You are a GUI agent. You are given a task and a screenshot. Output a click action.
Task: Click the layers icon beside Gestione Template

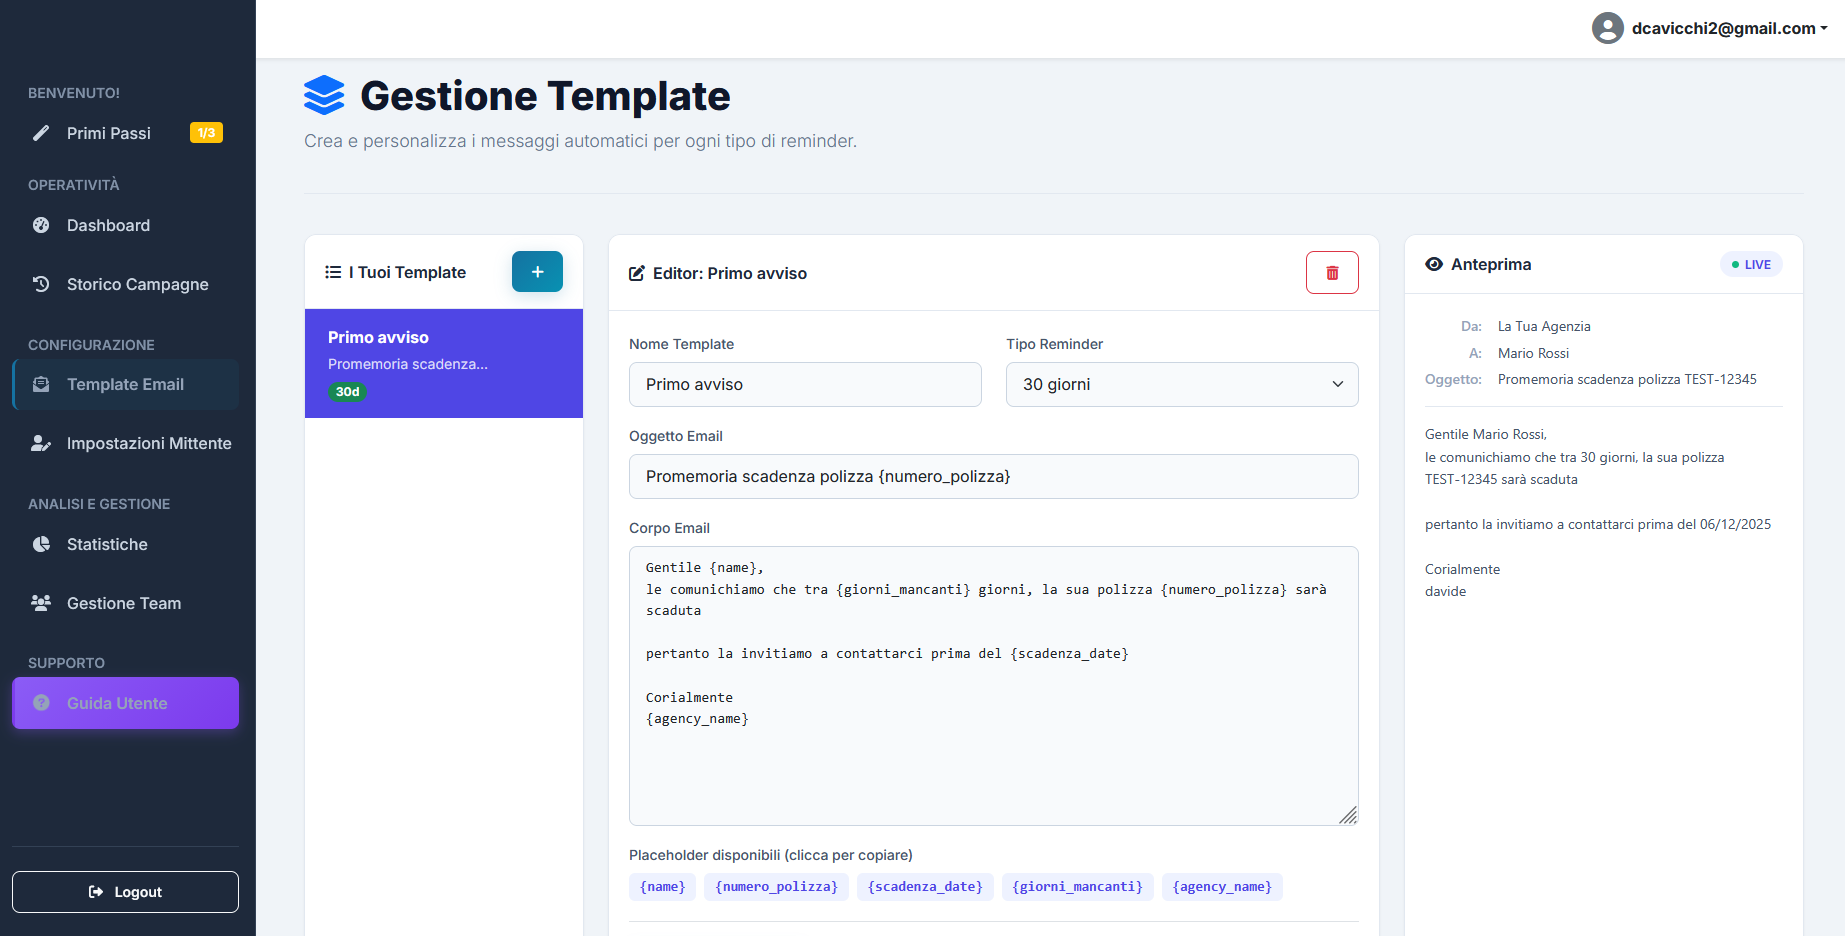[x=323, y=95]
